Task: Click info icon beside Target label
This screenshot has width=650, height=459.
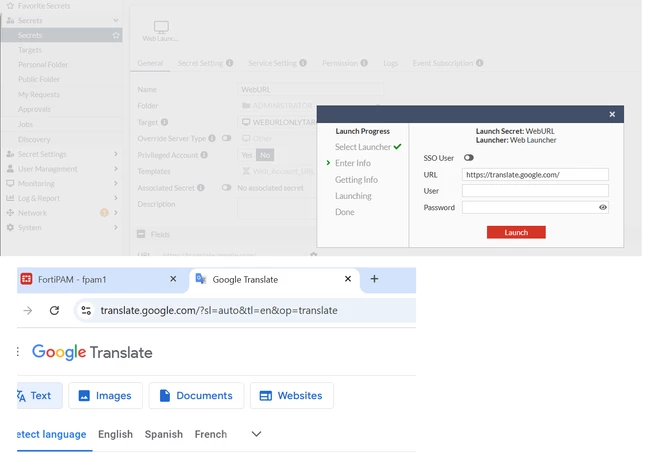Action: click(164, 122)
